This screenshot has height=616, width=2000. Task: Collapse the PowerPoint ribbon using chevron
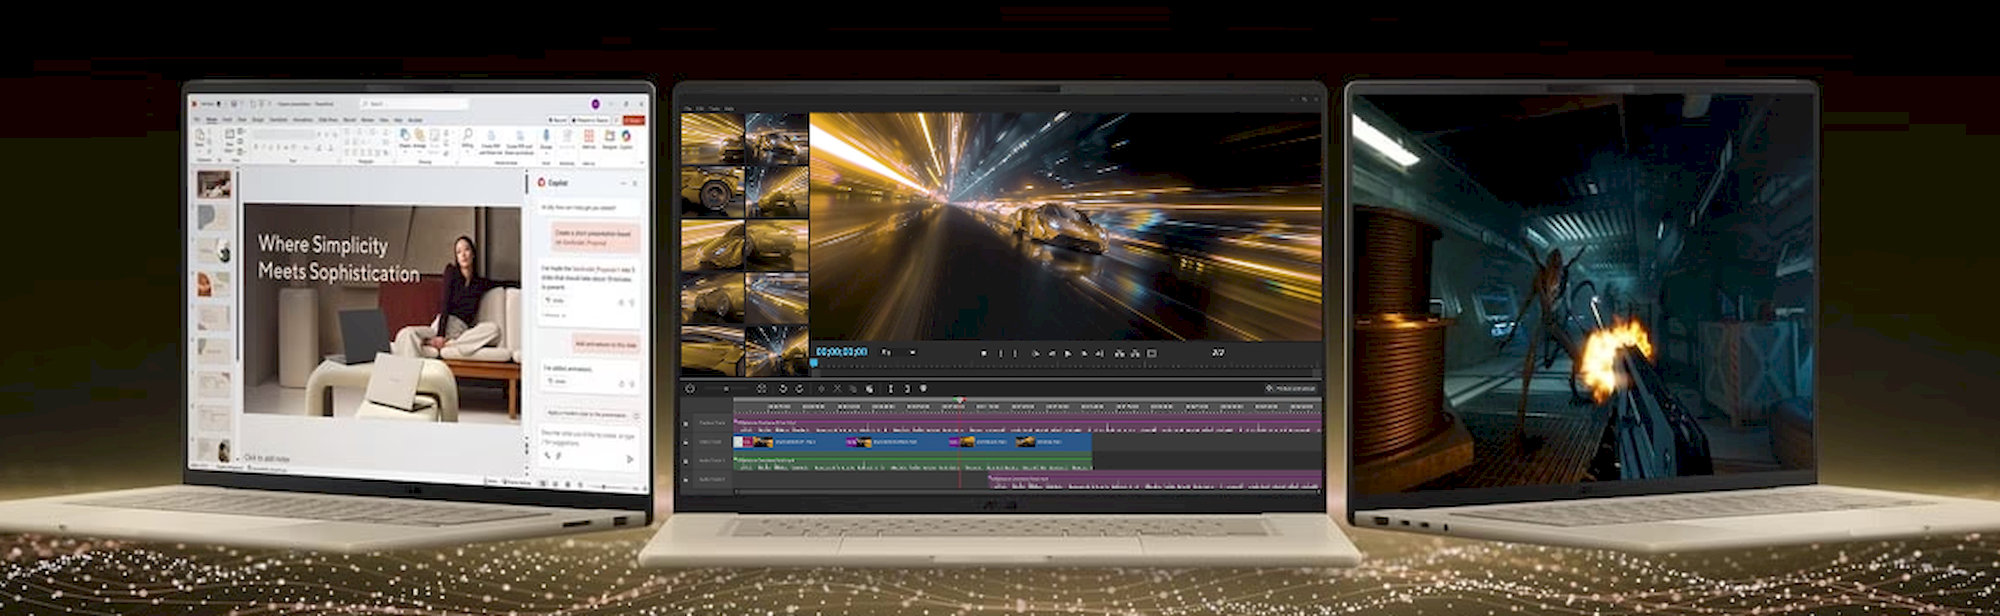643,162
